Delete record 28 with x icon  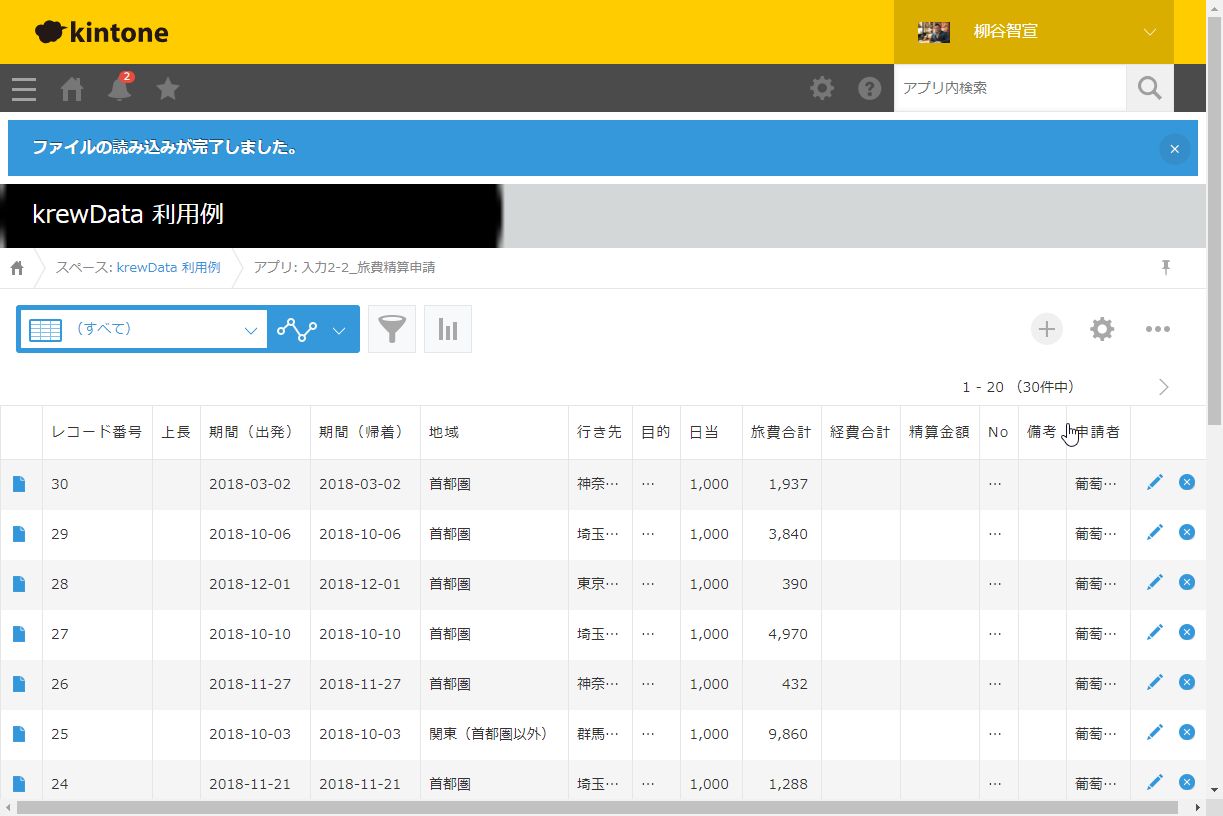(x=1187, y=582)
